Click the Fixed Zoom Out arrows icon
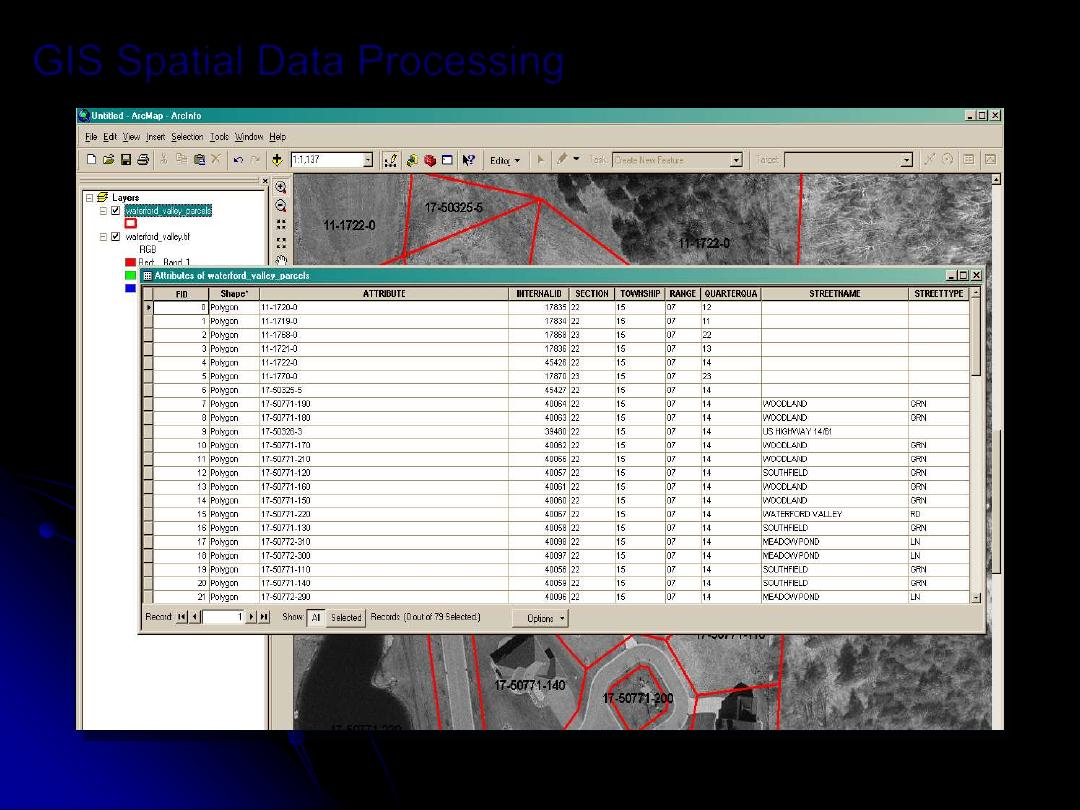Image resolution: width=1080 pixels, height=810 pixels. coord(281,243)
